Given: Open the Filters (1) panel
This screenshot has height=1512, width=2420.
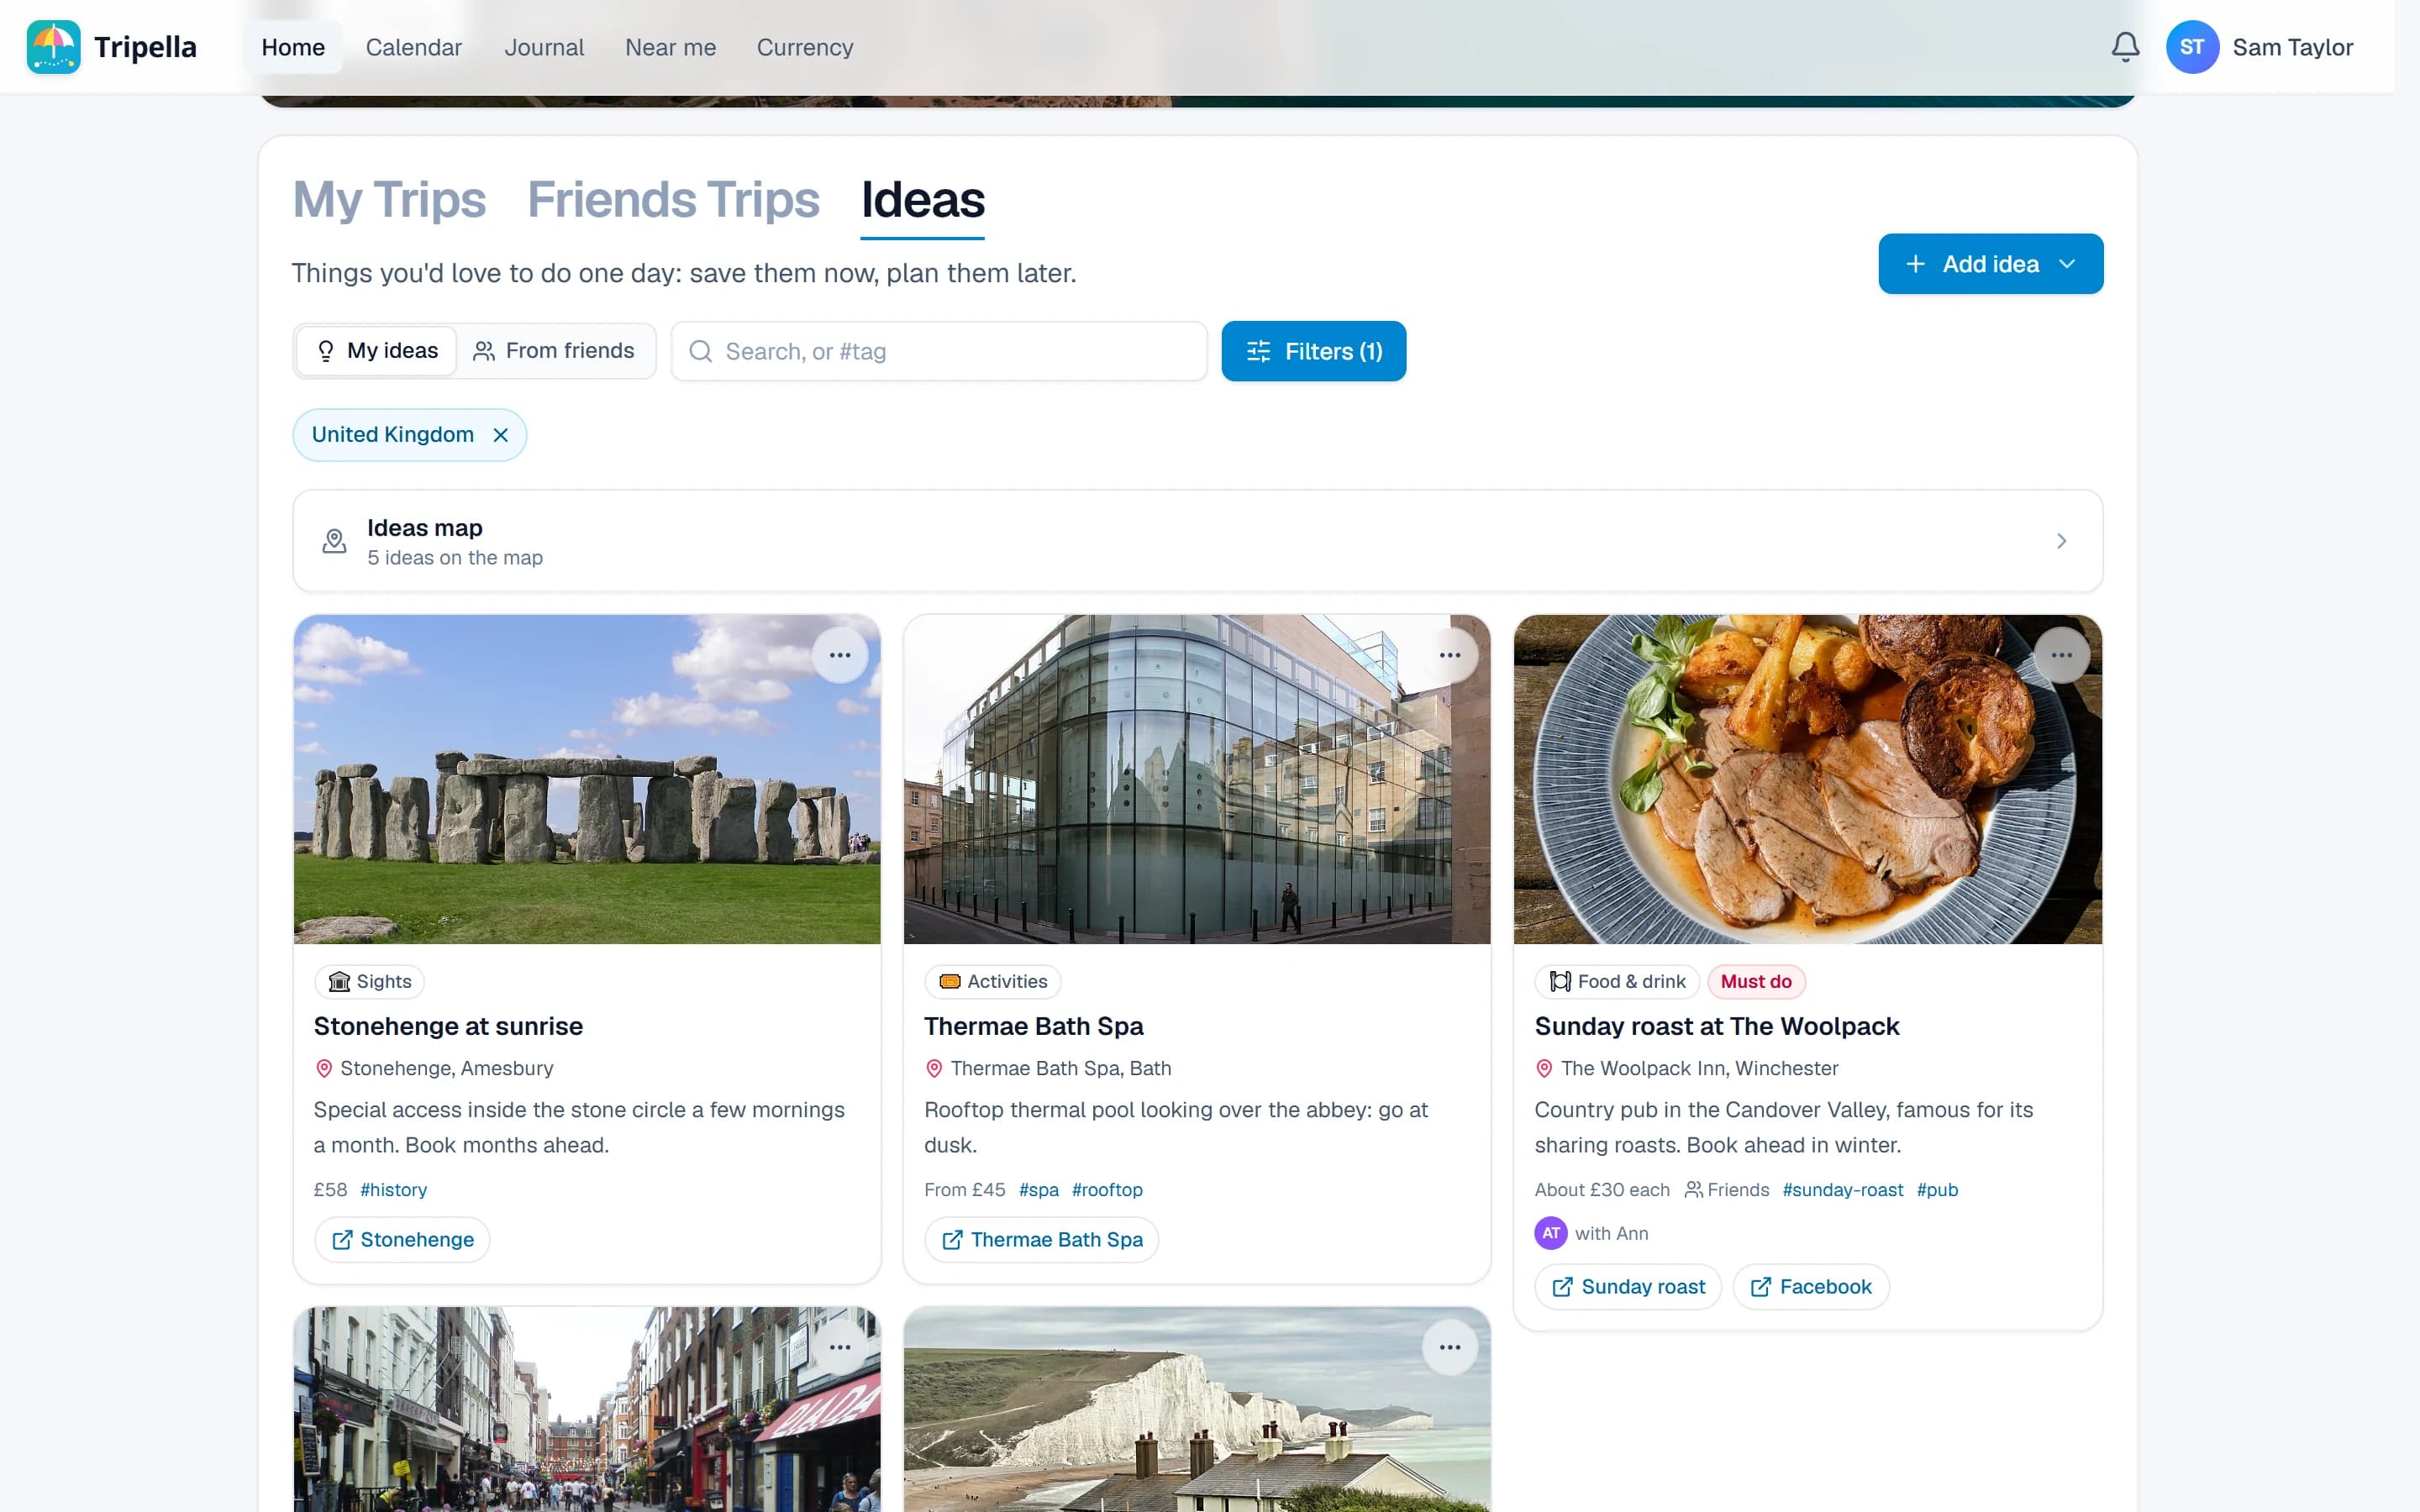Looking at the screenshot, I should click(x=1313, y=351).
